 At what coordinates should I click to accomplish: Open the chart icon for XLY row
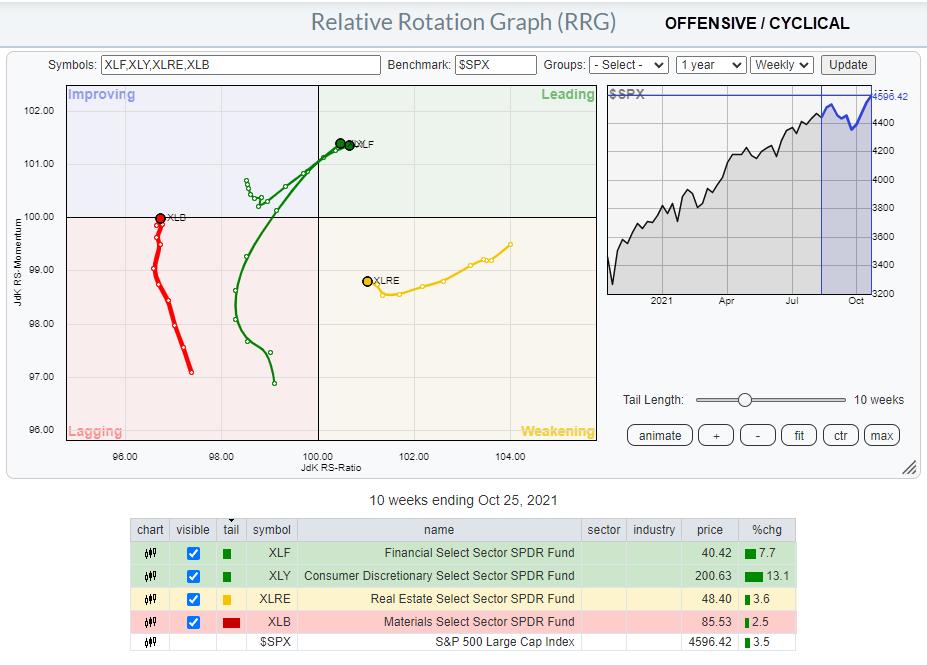(150, 576)
